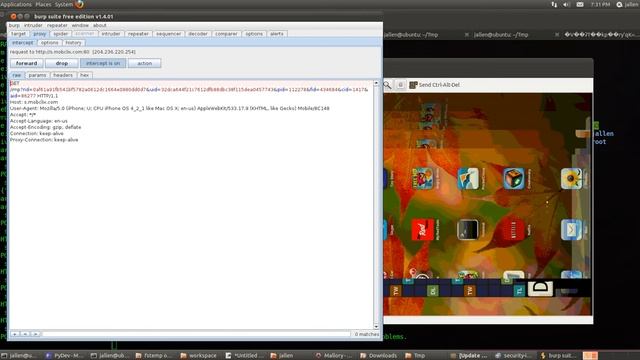Open the workspace folder taskbar item

tap(198, 356)
